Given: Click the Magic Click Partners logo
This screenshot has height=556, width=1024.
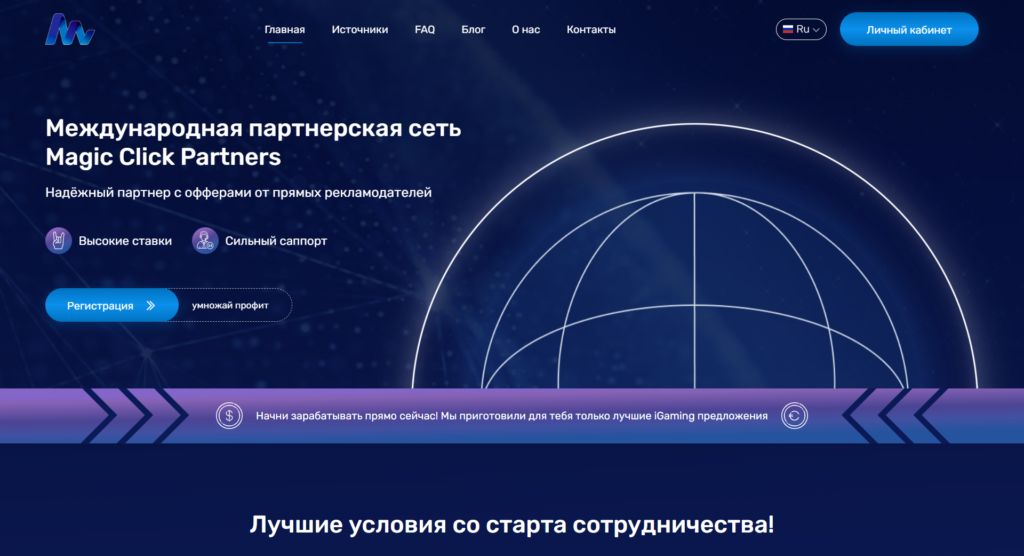Looking at the screenshot, I should (x=70, y=29).
